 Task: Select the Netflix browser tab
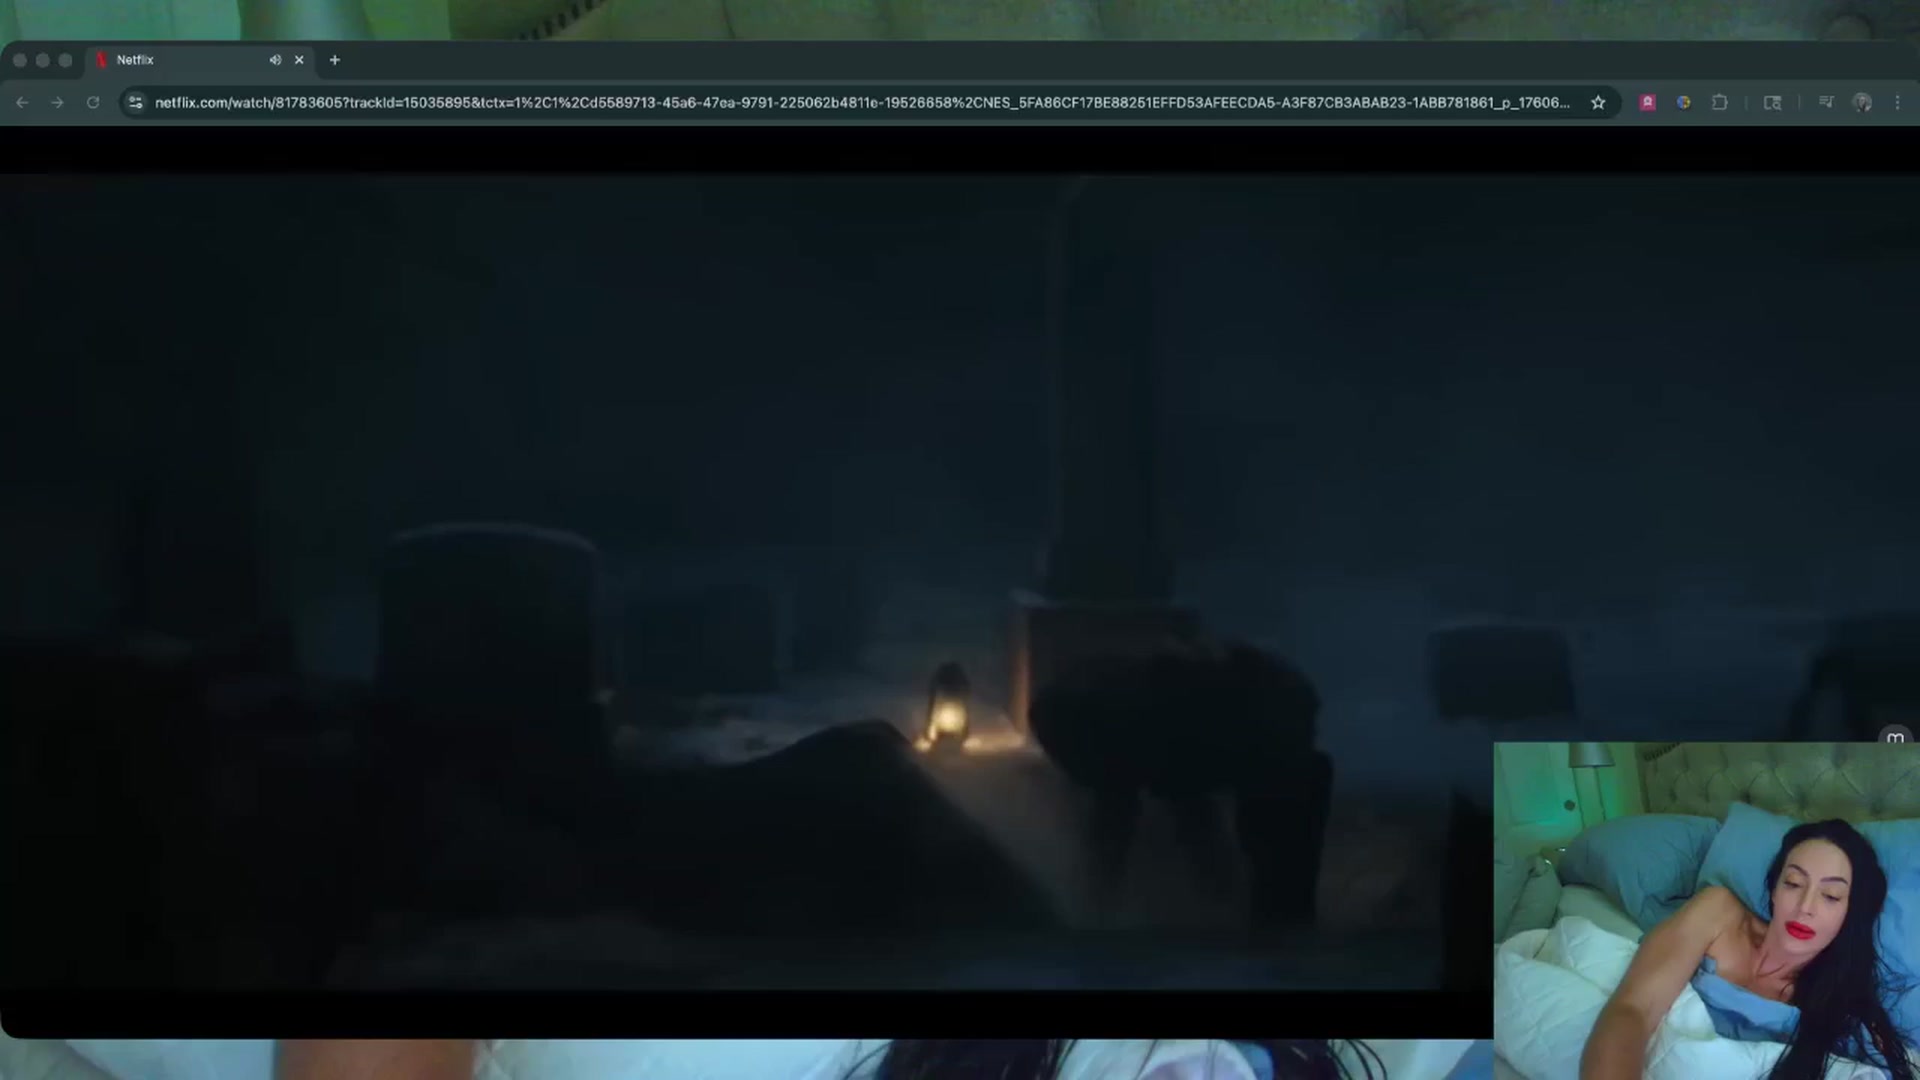[200, 60]
